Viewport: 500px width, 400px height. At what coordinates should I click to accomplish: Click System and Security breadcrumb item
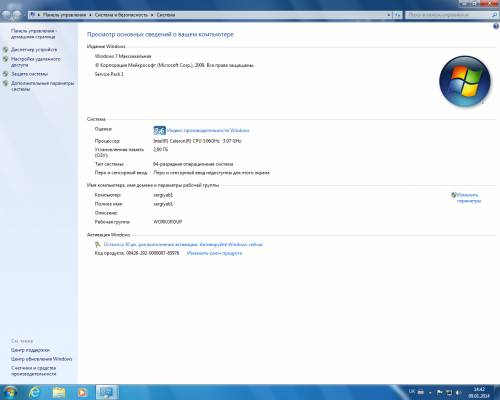tap(121, 15)
